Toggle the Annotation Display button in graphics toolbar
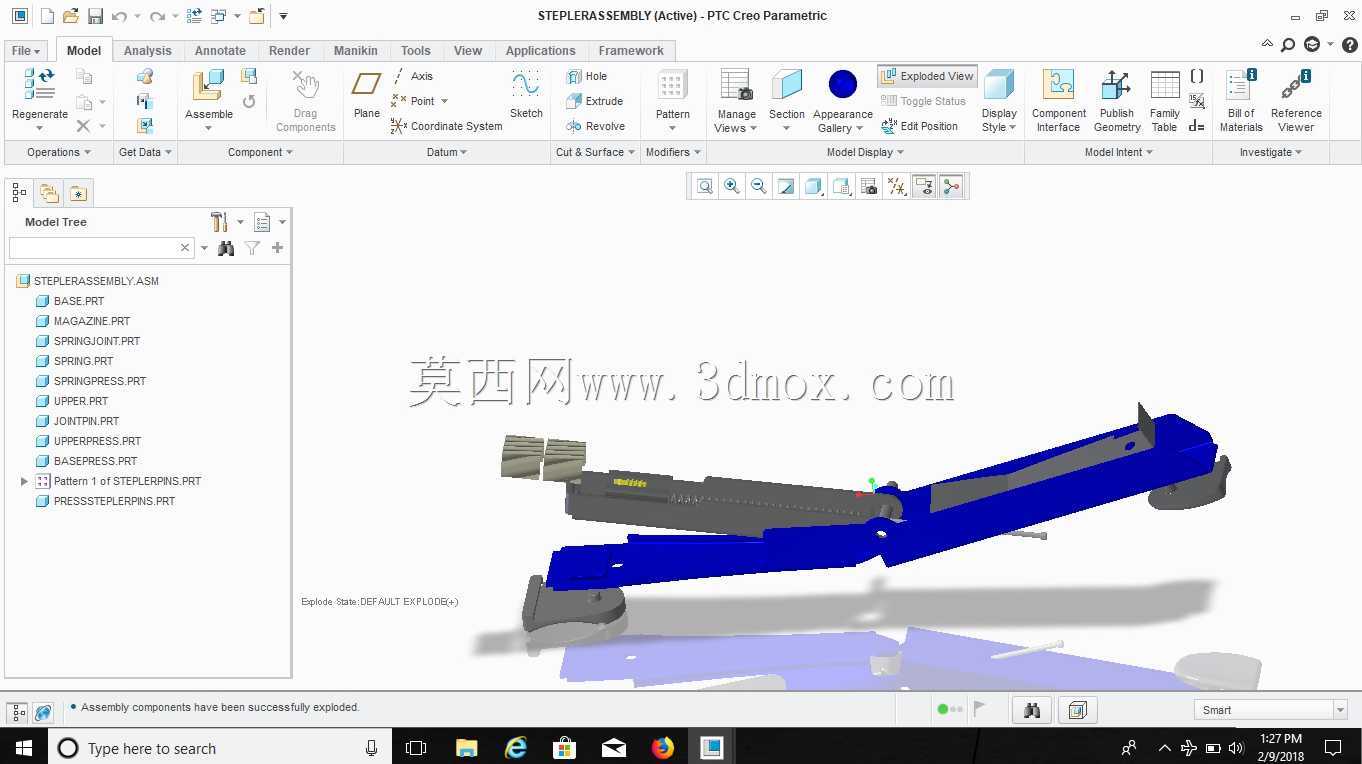This screenshot has width=1362, height=764. click(924, 186)
